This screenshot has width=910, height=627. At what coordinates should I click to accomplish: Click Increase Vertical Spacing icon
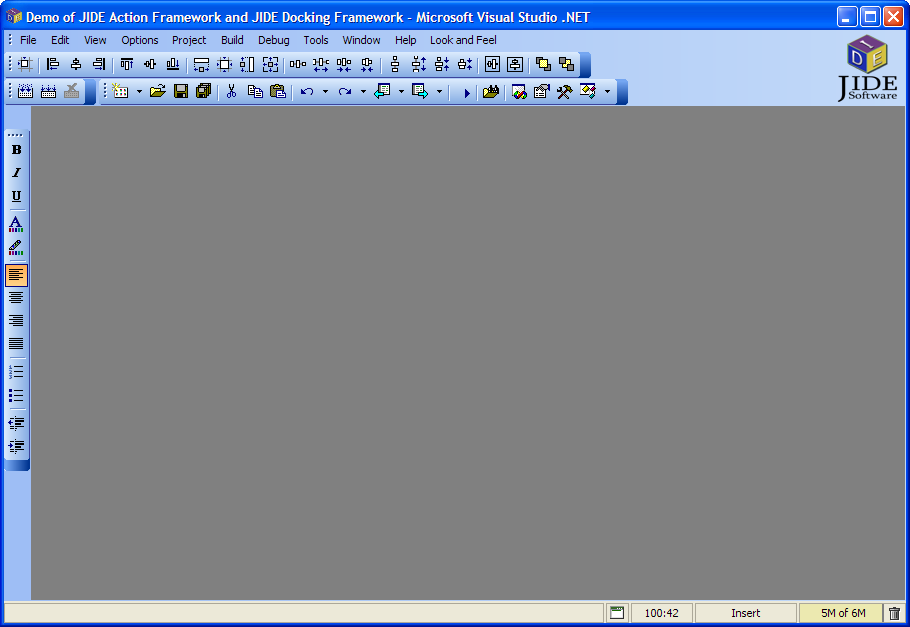coord(418,64)
